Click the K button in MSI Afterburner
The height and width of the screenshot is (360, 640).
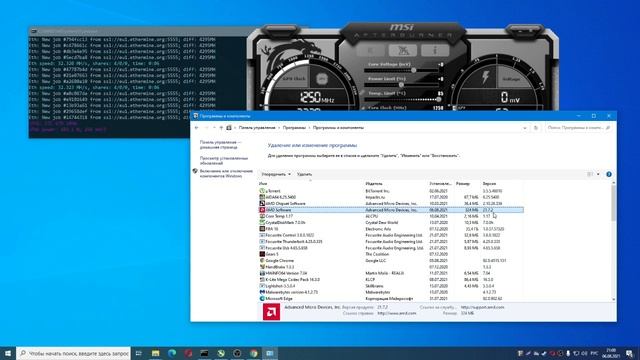click(x=371, y=51)
